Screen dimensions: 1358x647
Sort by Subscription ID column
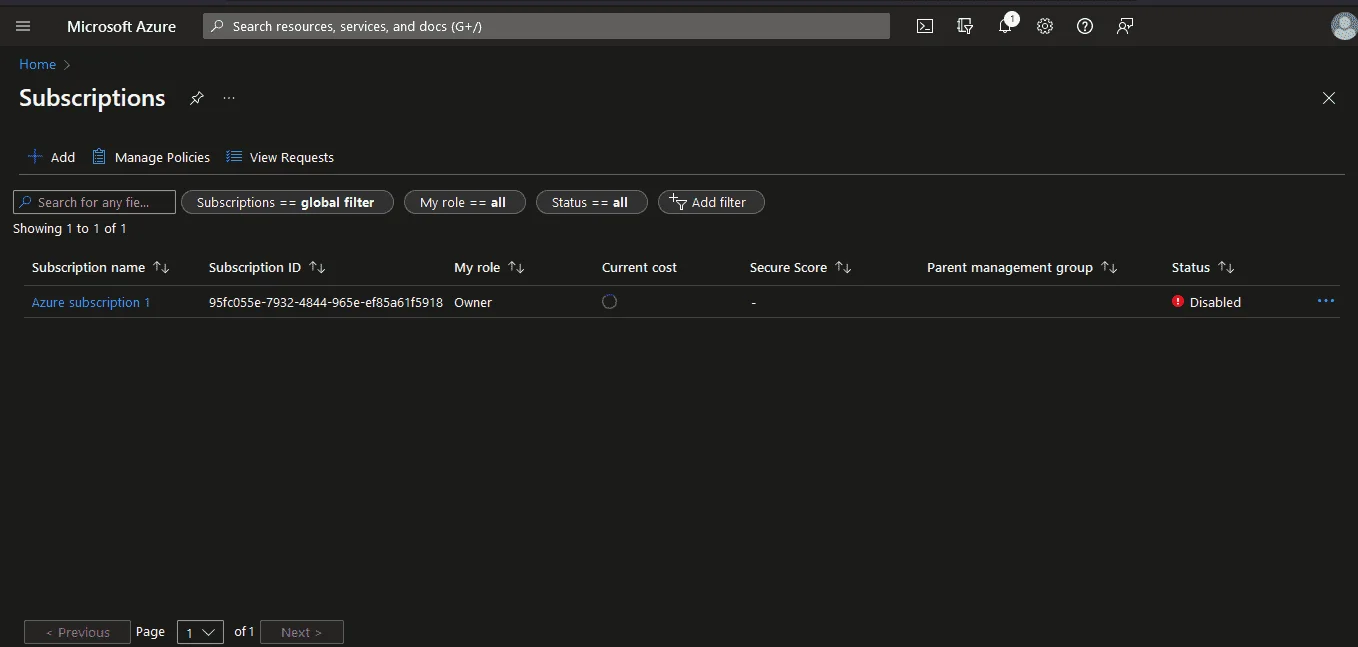click(267, 267)
